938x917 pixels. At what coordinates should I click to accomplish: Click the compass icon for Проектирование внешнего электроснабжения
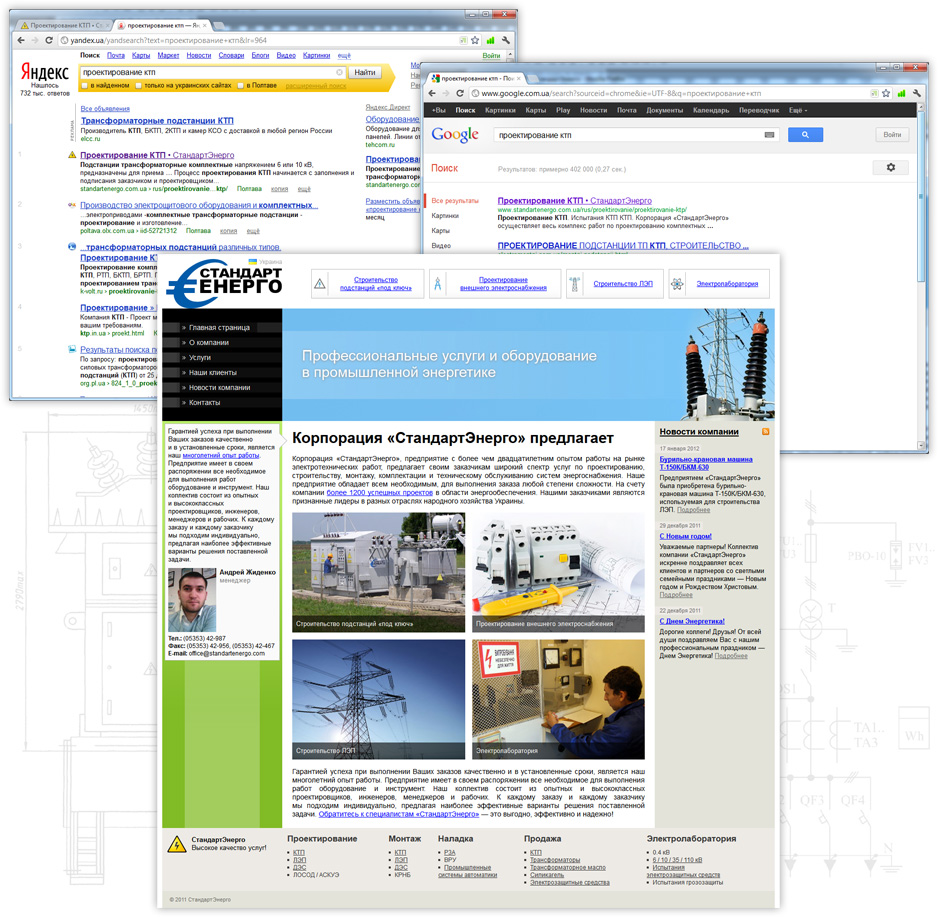pyautogui.click(x=437, y=285)
